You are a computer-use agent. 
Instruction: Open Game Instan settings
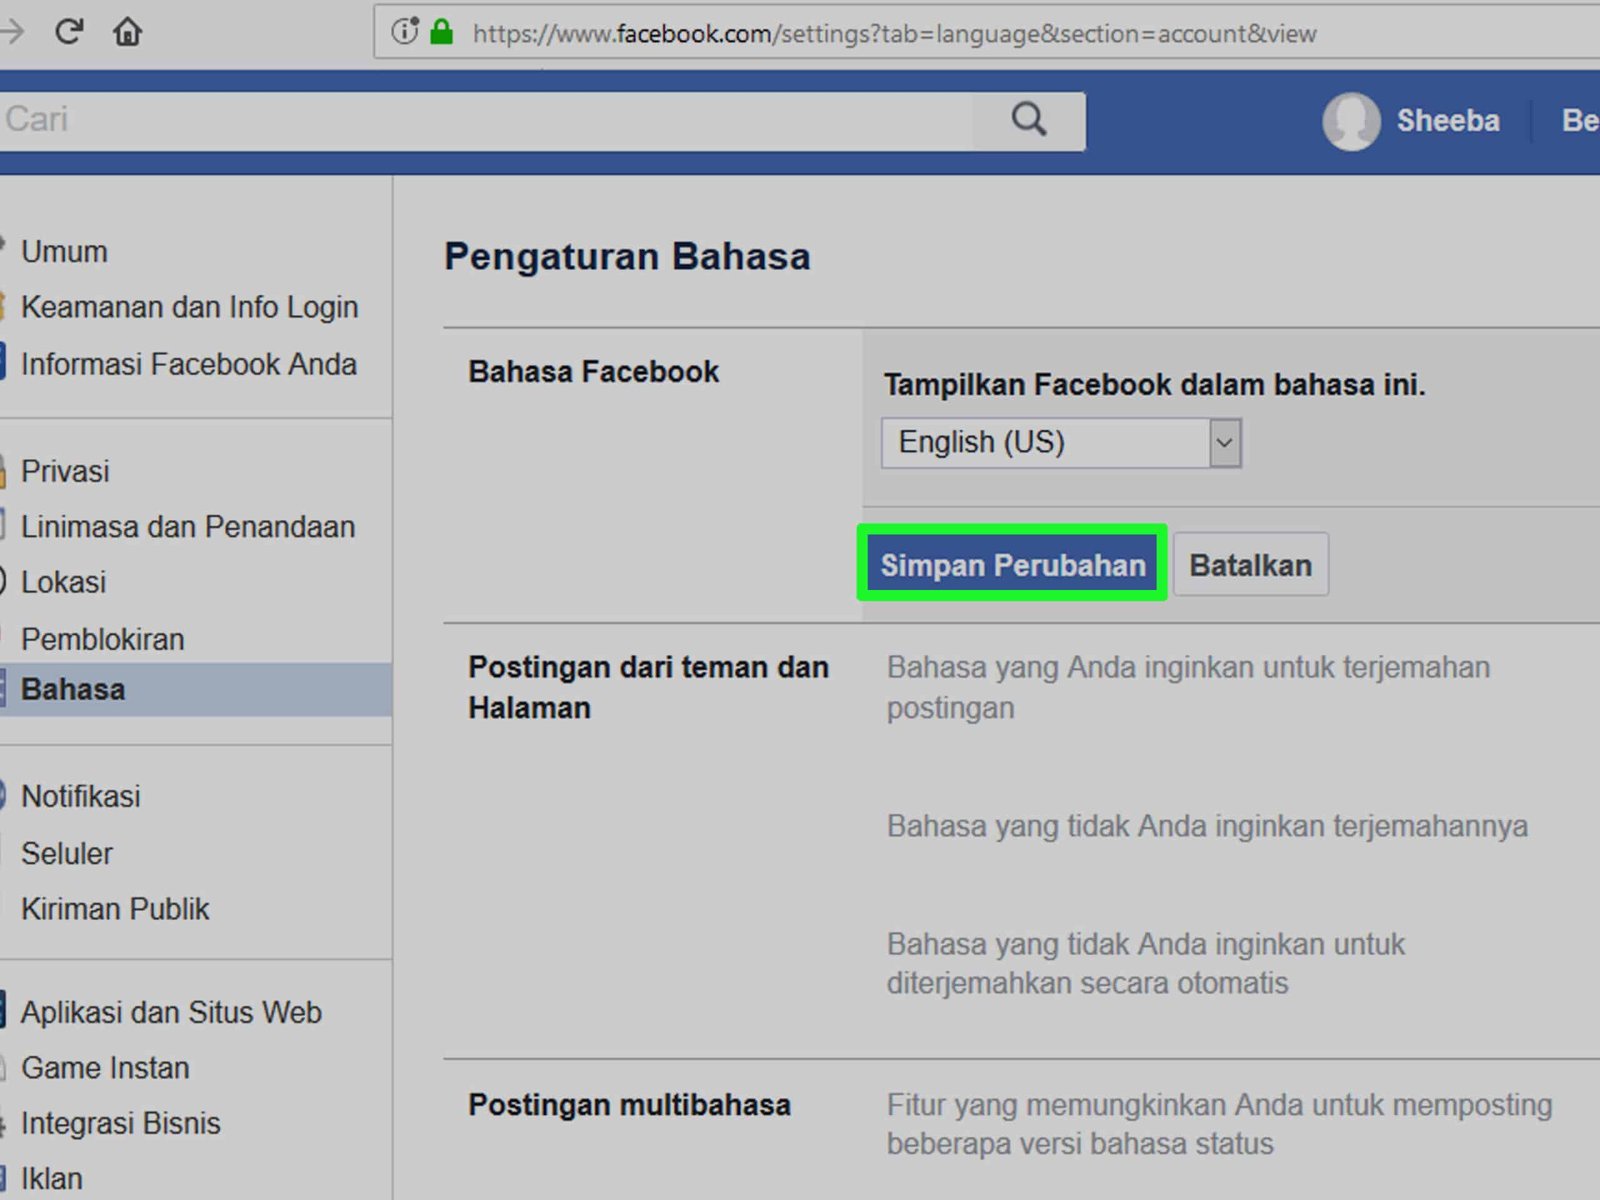point(105,1068)
